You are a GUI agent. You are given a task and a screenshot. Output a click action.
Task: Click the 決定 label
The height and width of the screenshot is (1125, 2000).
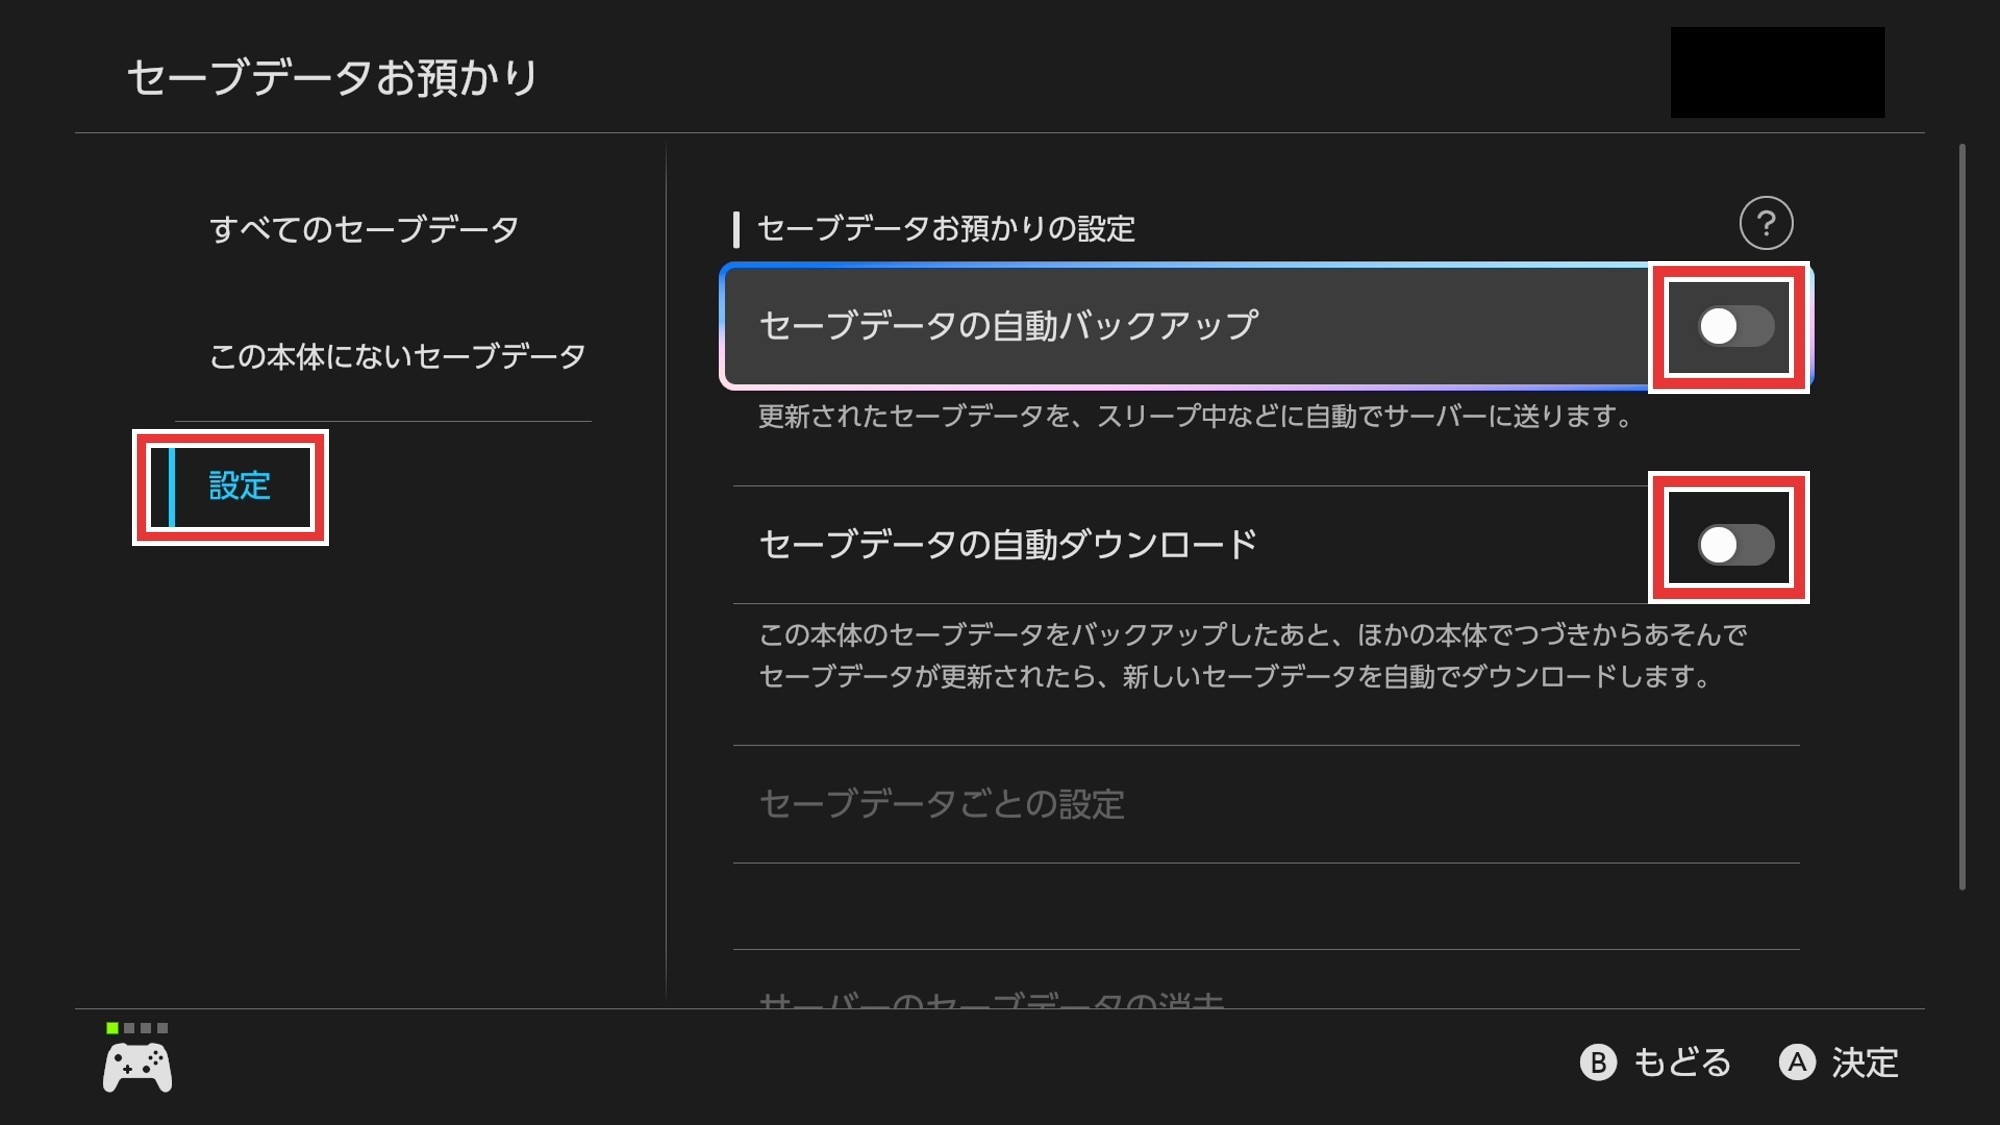point(1864,1062)
